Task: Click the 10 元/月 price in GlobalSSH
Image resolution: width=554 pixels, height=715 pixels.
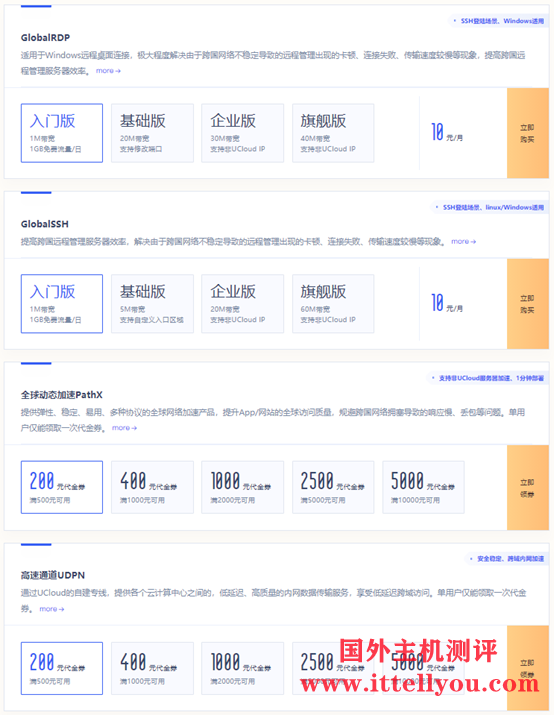Action: click(447, 303)
